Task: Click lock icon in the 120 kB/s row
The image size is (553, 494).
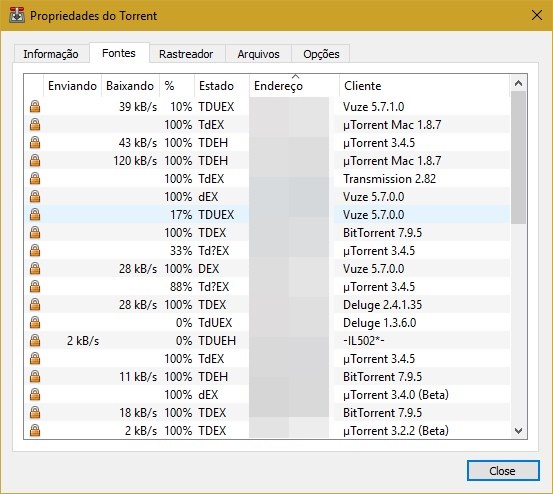Action: click(x=35, y=160)
